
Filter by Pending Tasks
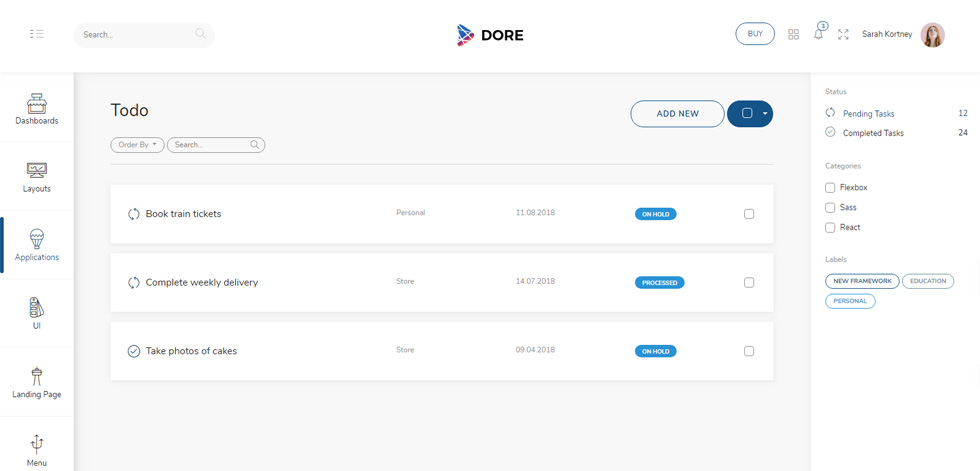[x=868, y=114]
